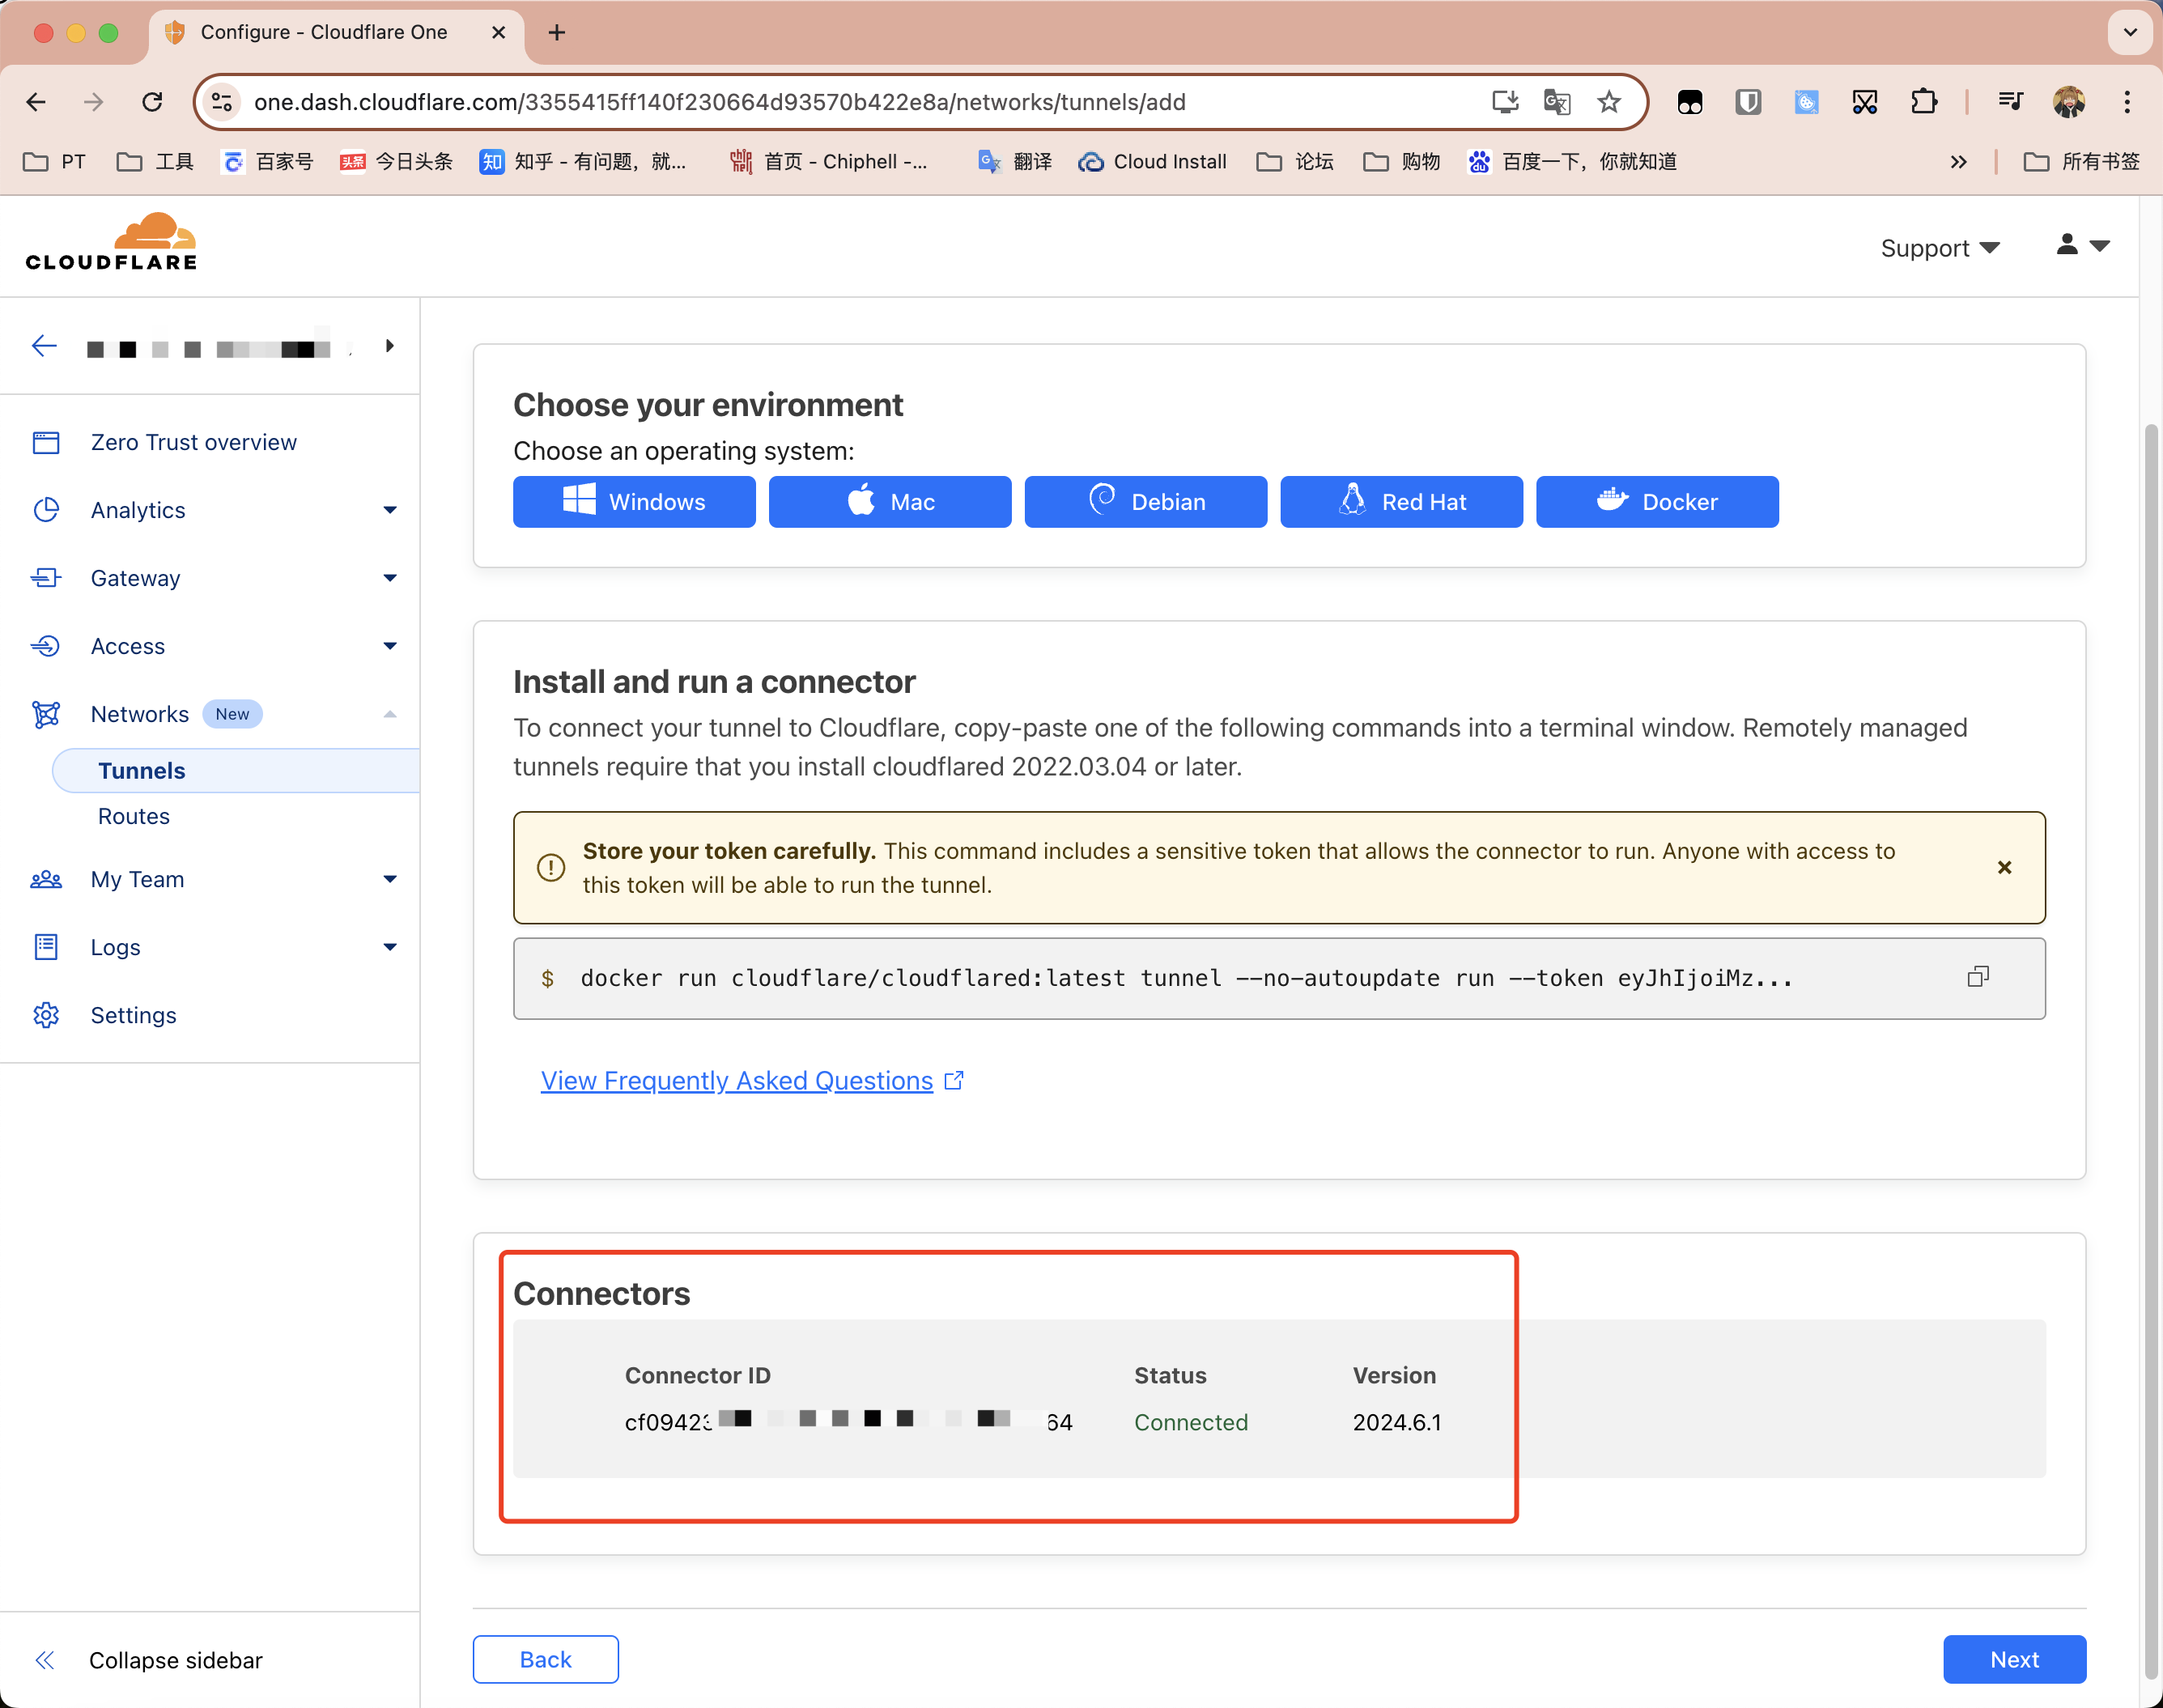Navigate back in browser history
This screenshot has width=2163, height=1708.
click(36, 102)
